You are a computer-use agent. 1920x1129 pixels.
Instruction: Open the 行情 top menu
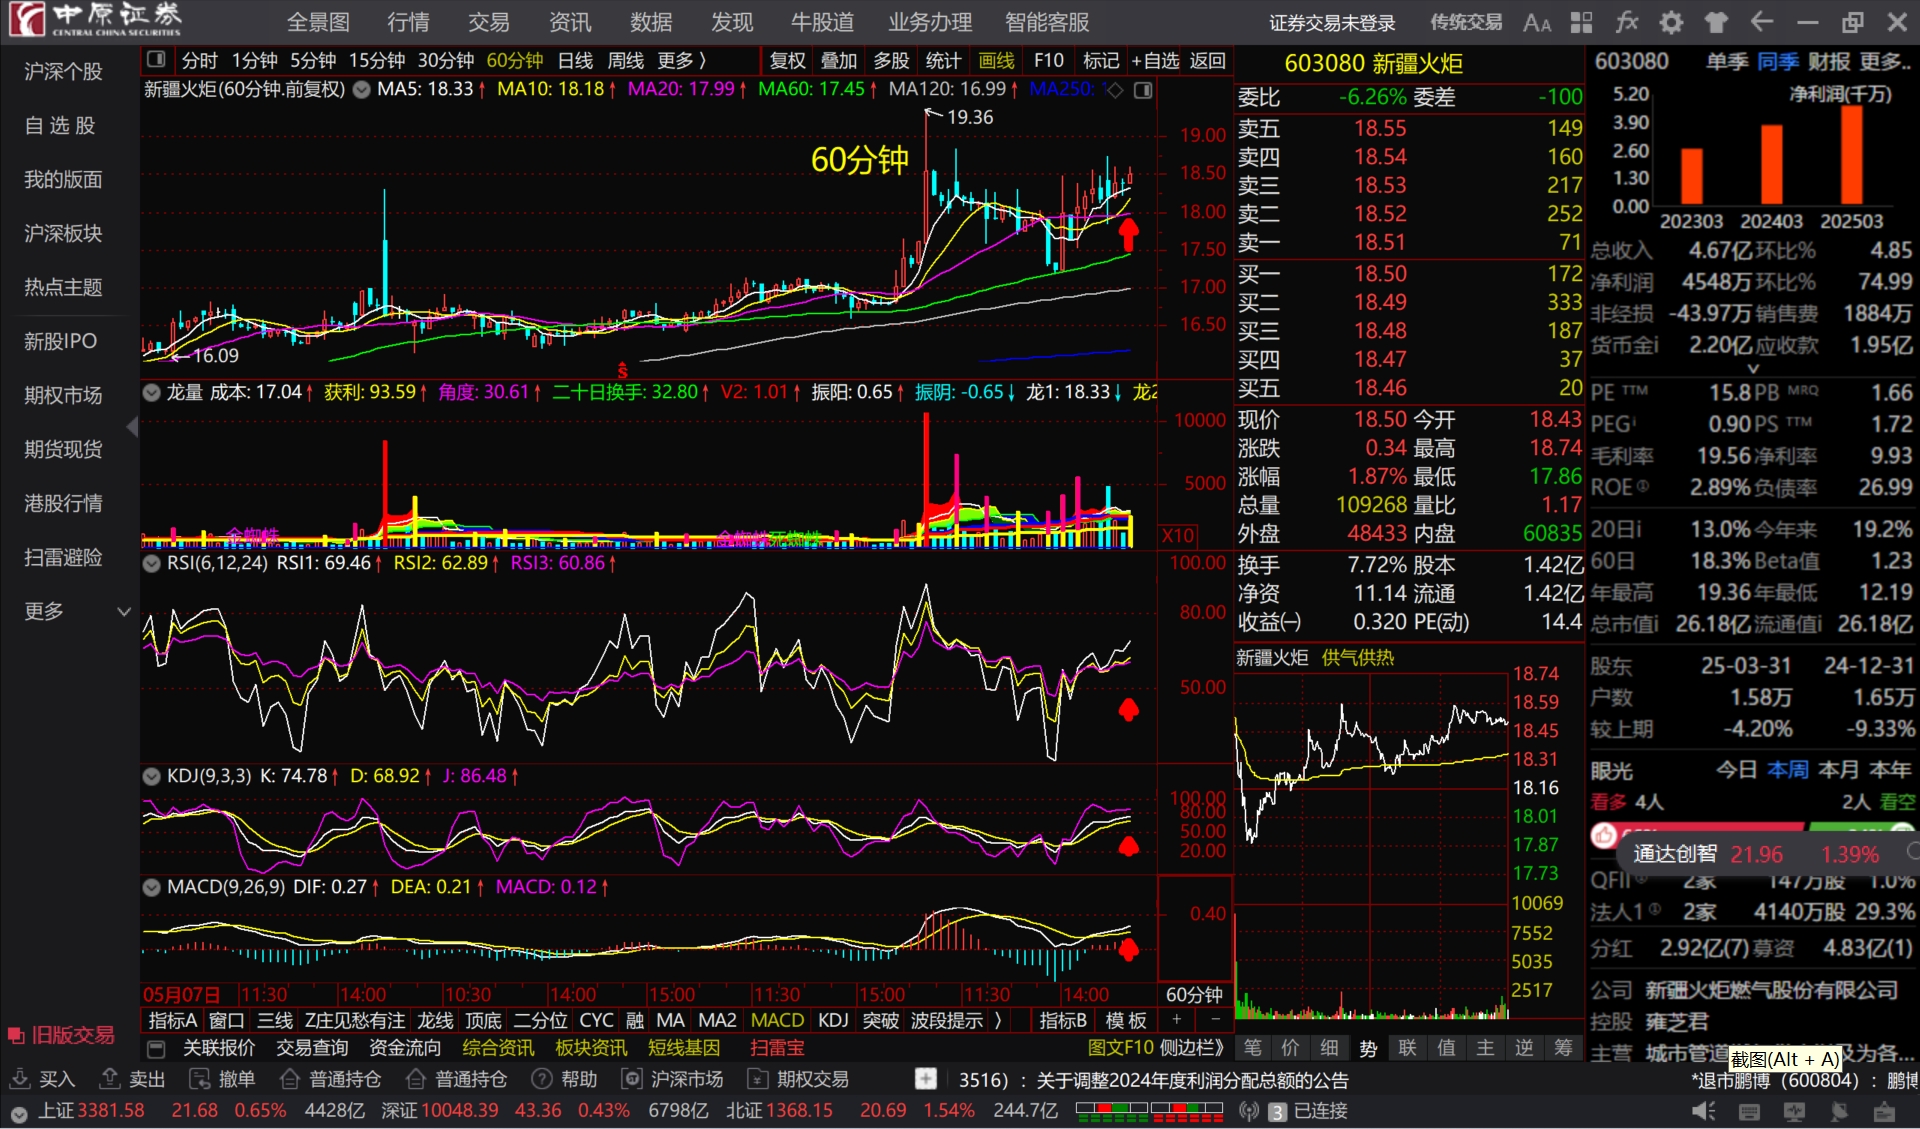coord(407,22)
